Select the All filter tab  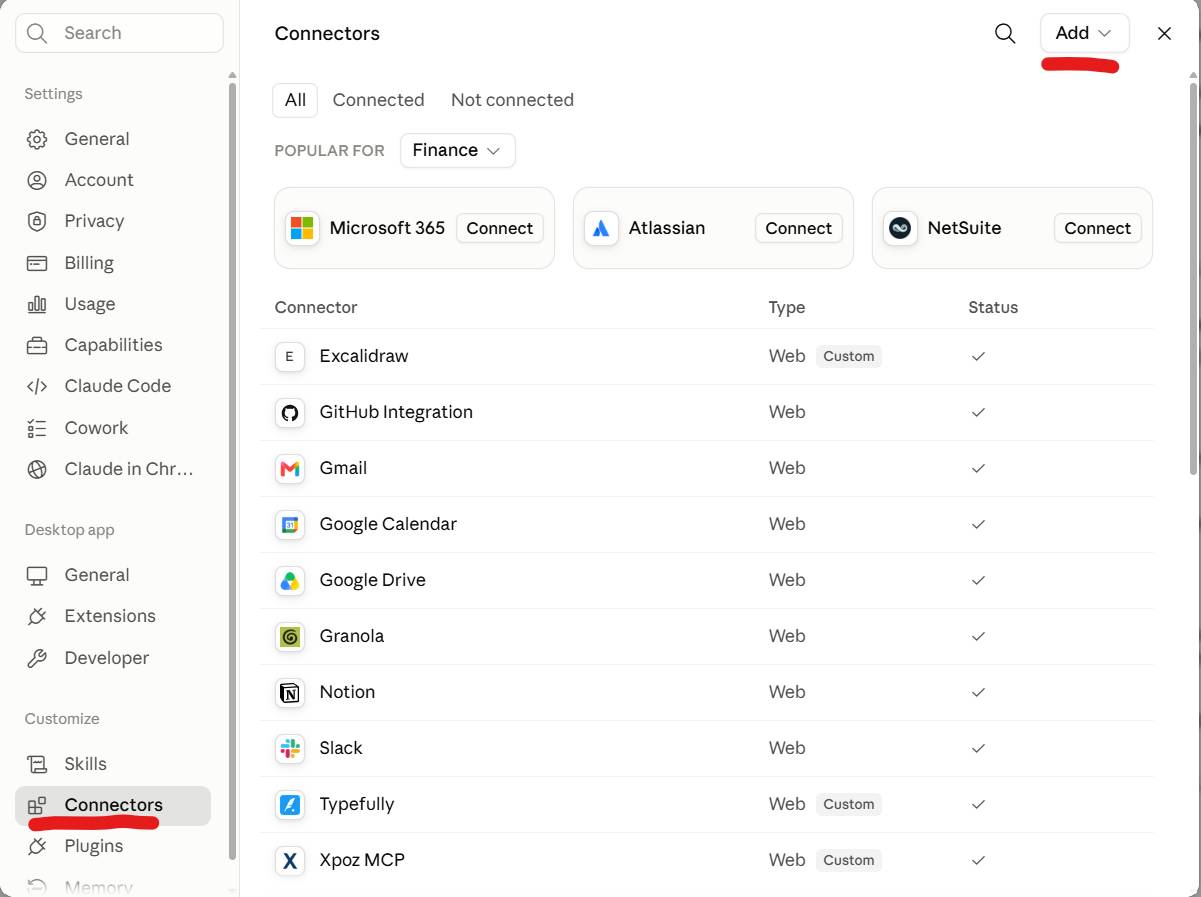295,100
